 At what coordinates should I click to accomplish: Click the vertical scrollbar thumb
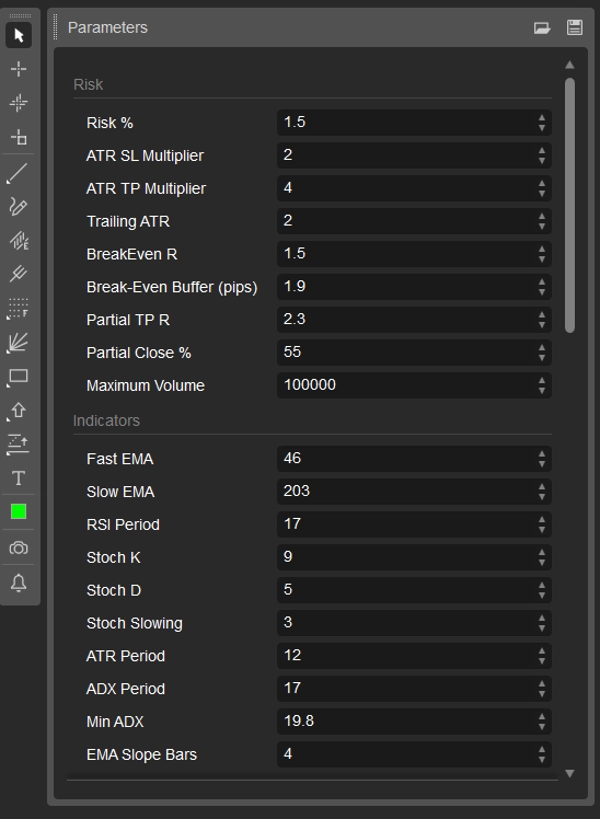pos(570,205)
